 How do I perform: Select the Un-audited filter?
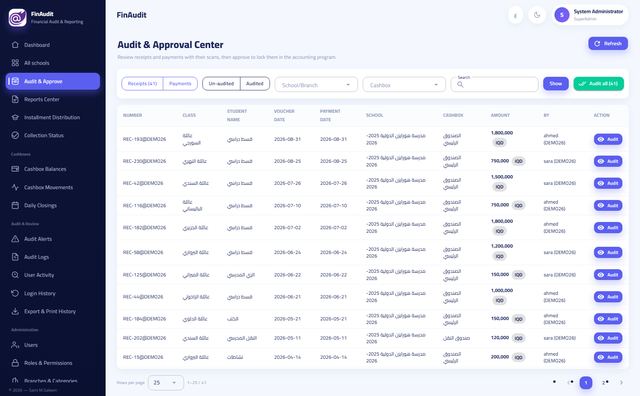pos(221,84)
